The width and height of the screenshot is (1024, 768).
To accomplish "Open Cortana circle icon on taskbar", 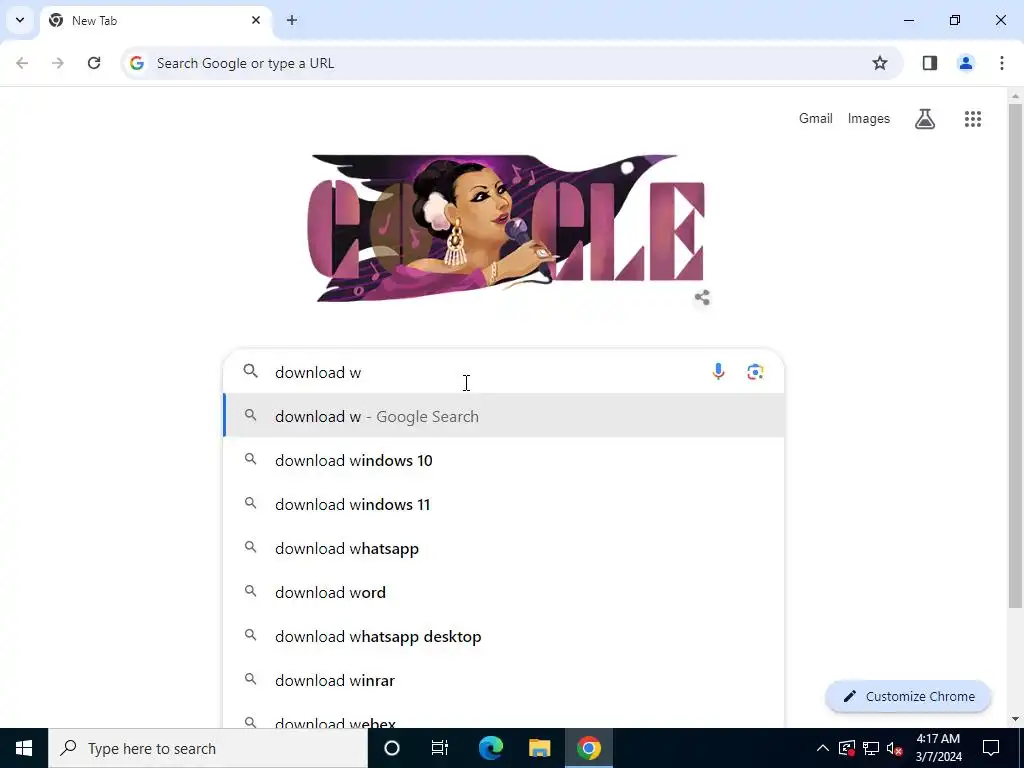I will [x=392, y=748].
